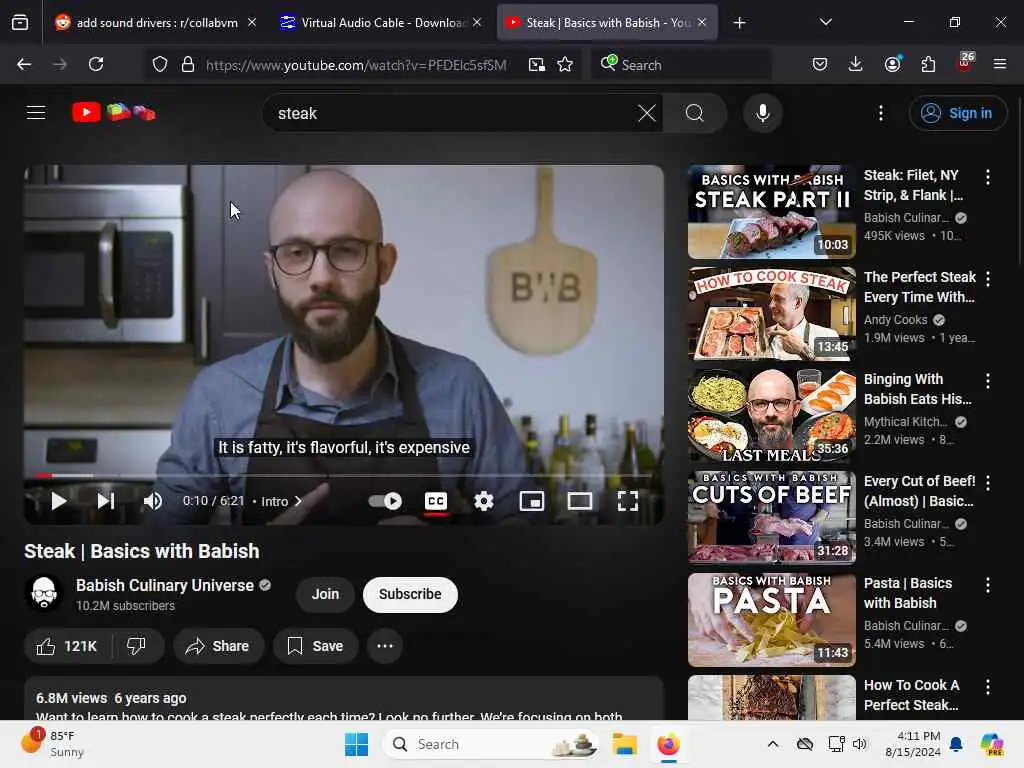This screenshot has width=1024, height=768.
Task: Open menu for How To Cook A Perfect Steak
Action: (x=987, y=686)
